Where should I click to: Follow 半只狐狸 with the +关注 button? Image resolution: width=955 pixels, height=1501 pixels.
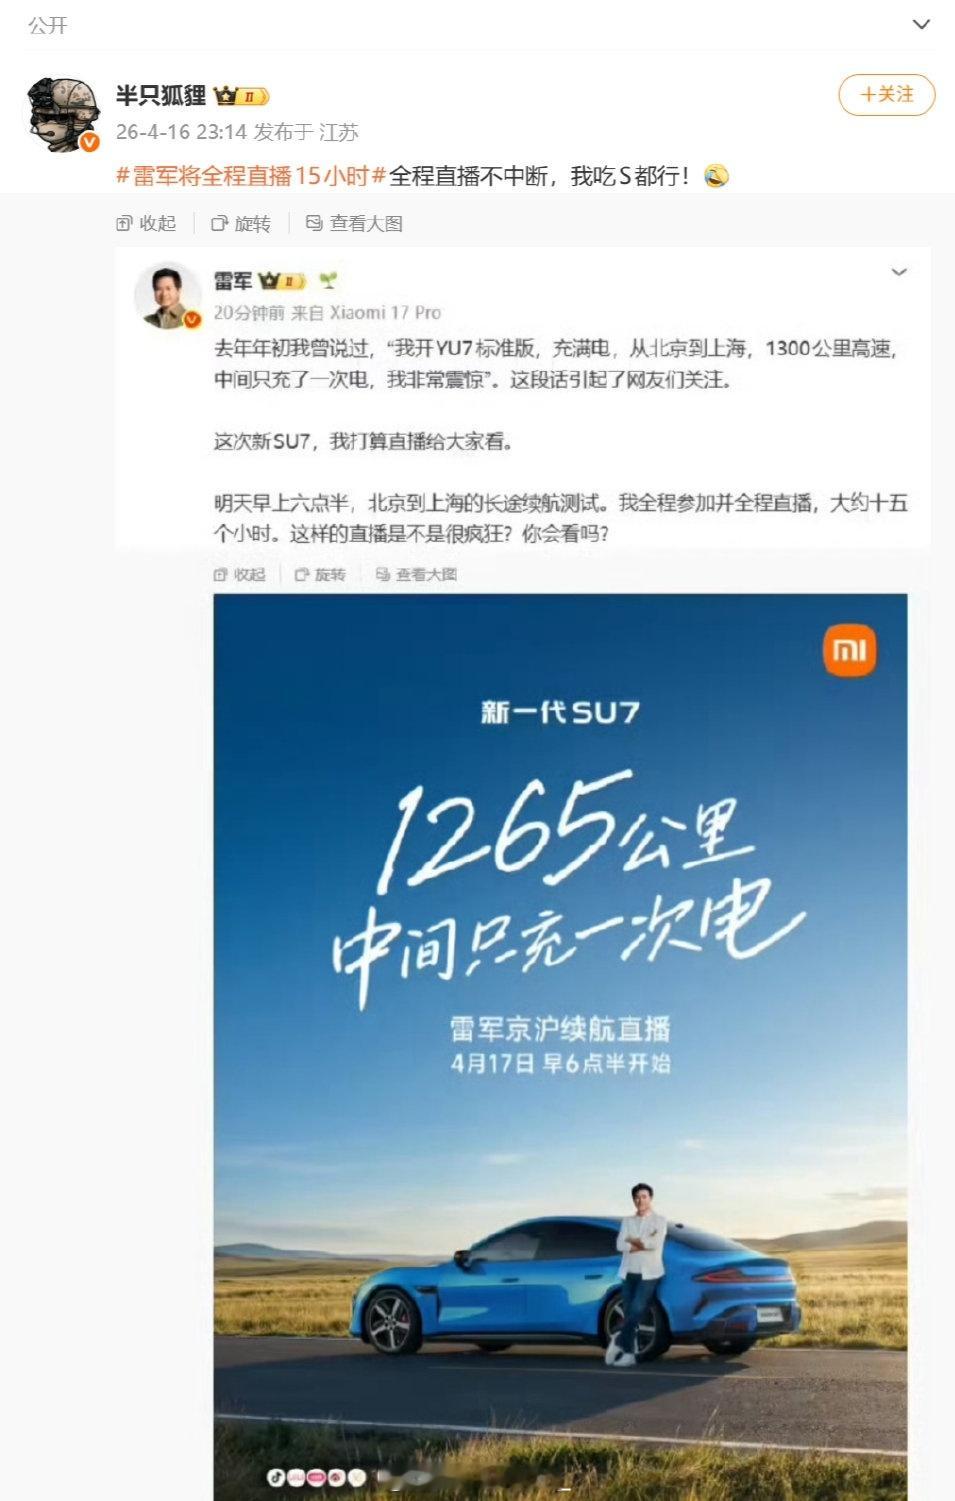tap(886, 95)
